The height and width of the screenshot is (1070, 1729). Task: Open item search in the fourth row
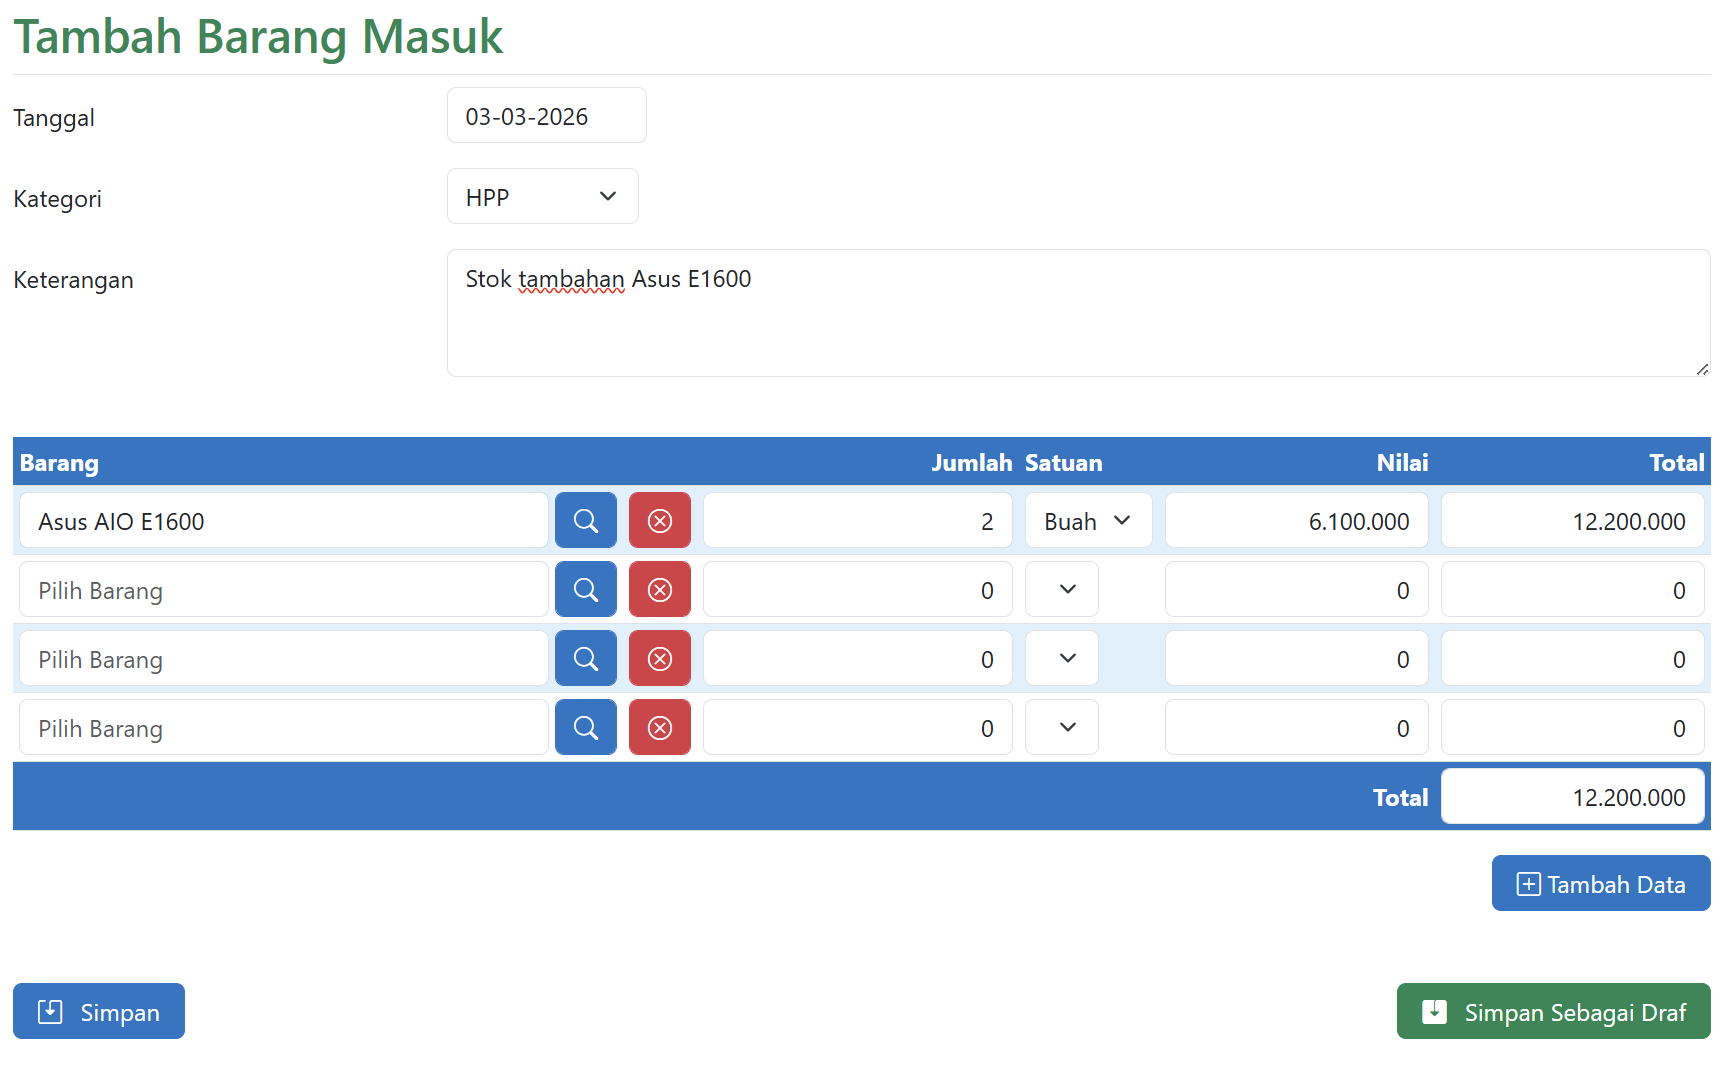(x=586, y=727)
